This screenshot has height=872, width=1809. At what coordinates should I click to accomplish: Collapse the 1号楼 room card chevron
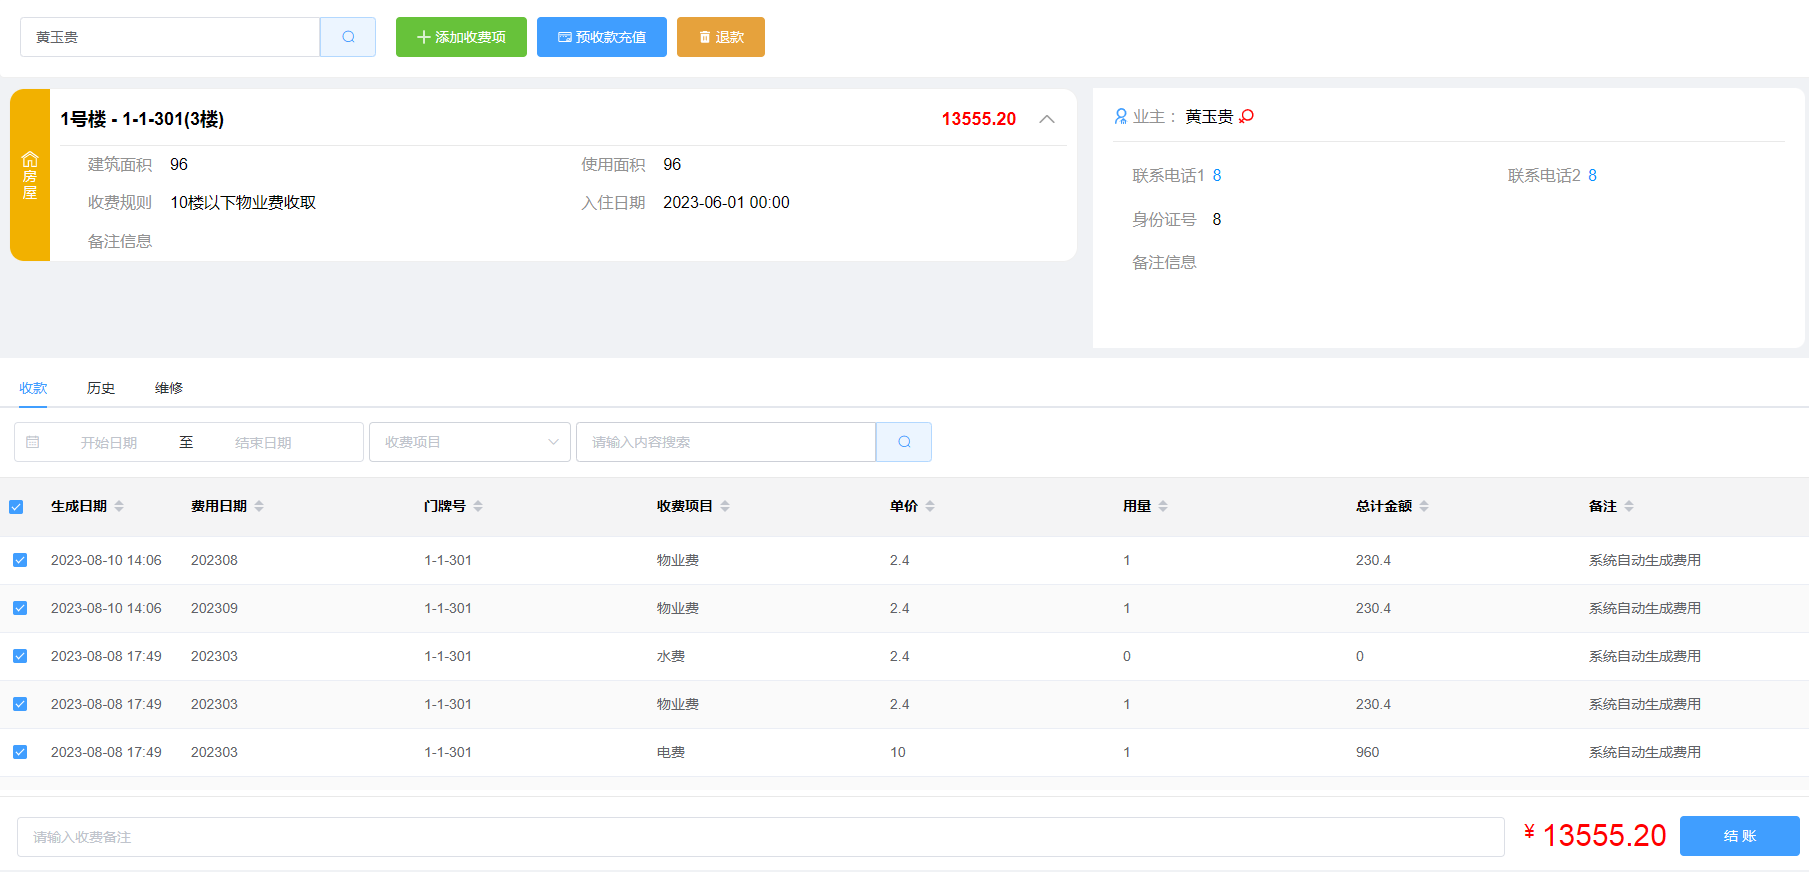pyautogui.click(x=1047, y=119)
